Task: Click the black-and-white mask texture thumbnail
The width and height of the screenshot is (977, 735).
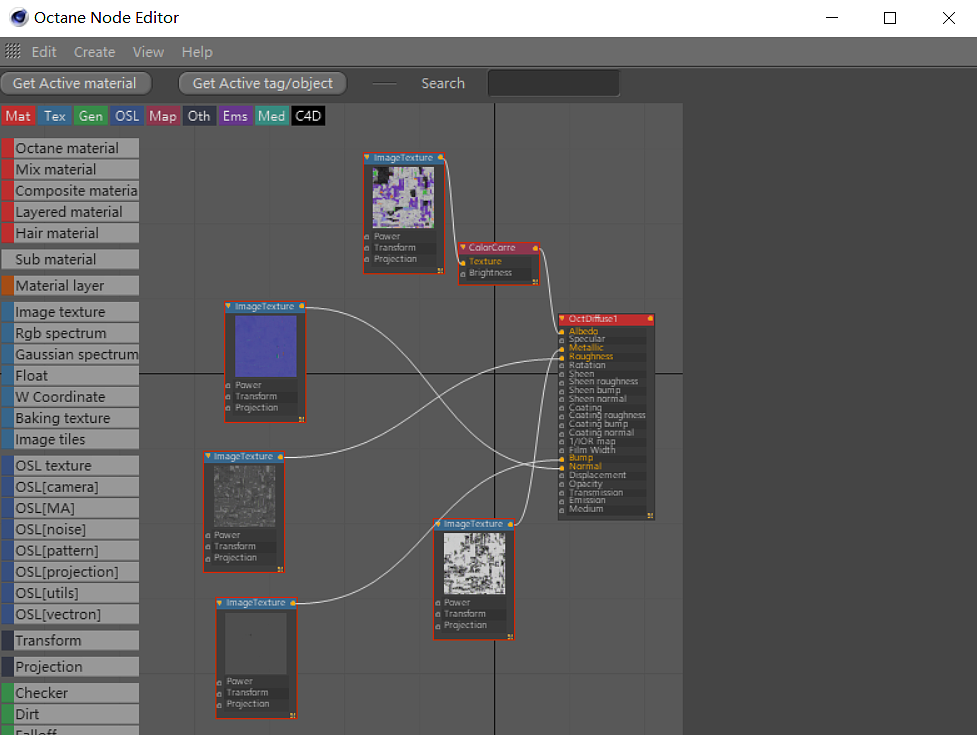Action: tap(474, 564)
